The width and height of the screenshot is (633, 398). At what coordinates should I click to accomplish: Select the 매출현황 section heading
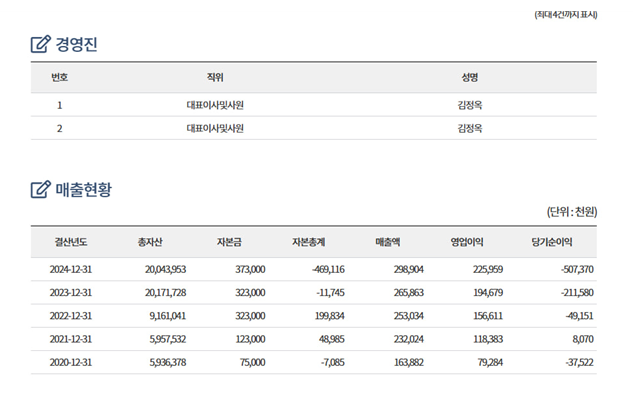tap(84, 189)
